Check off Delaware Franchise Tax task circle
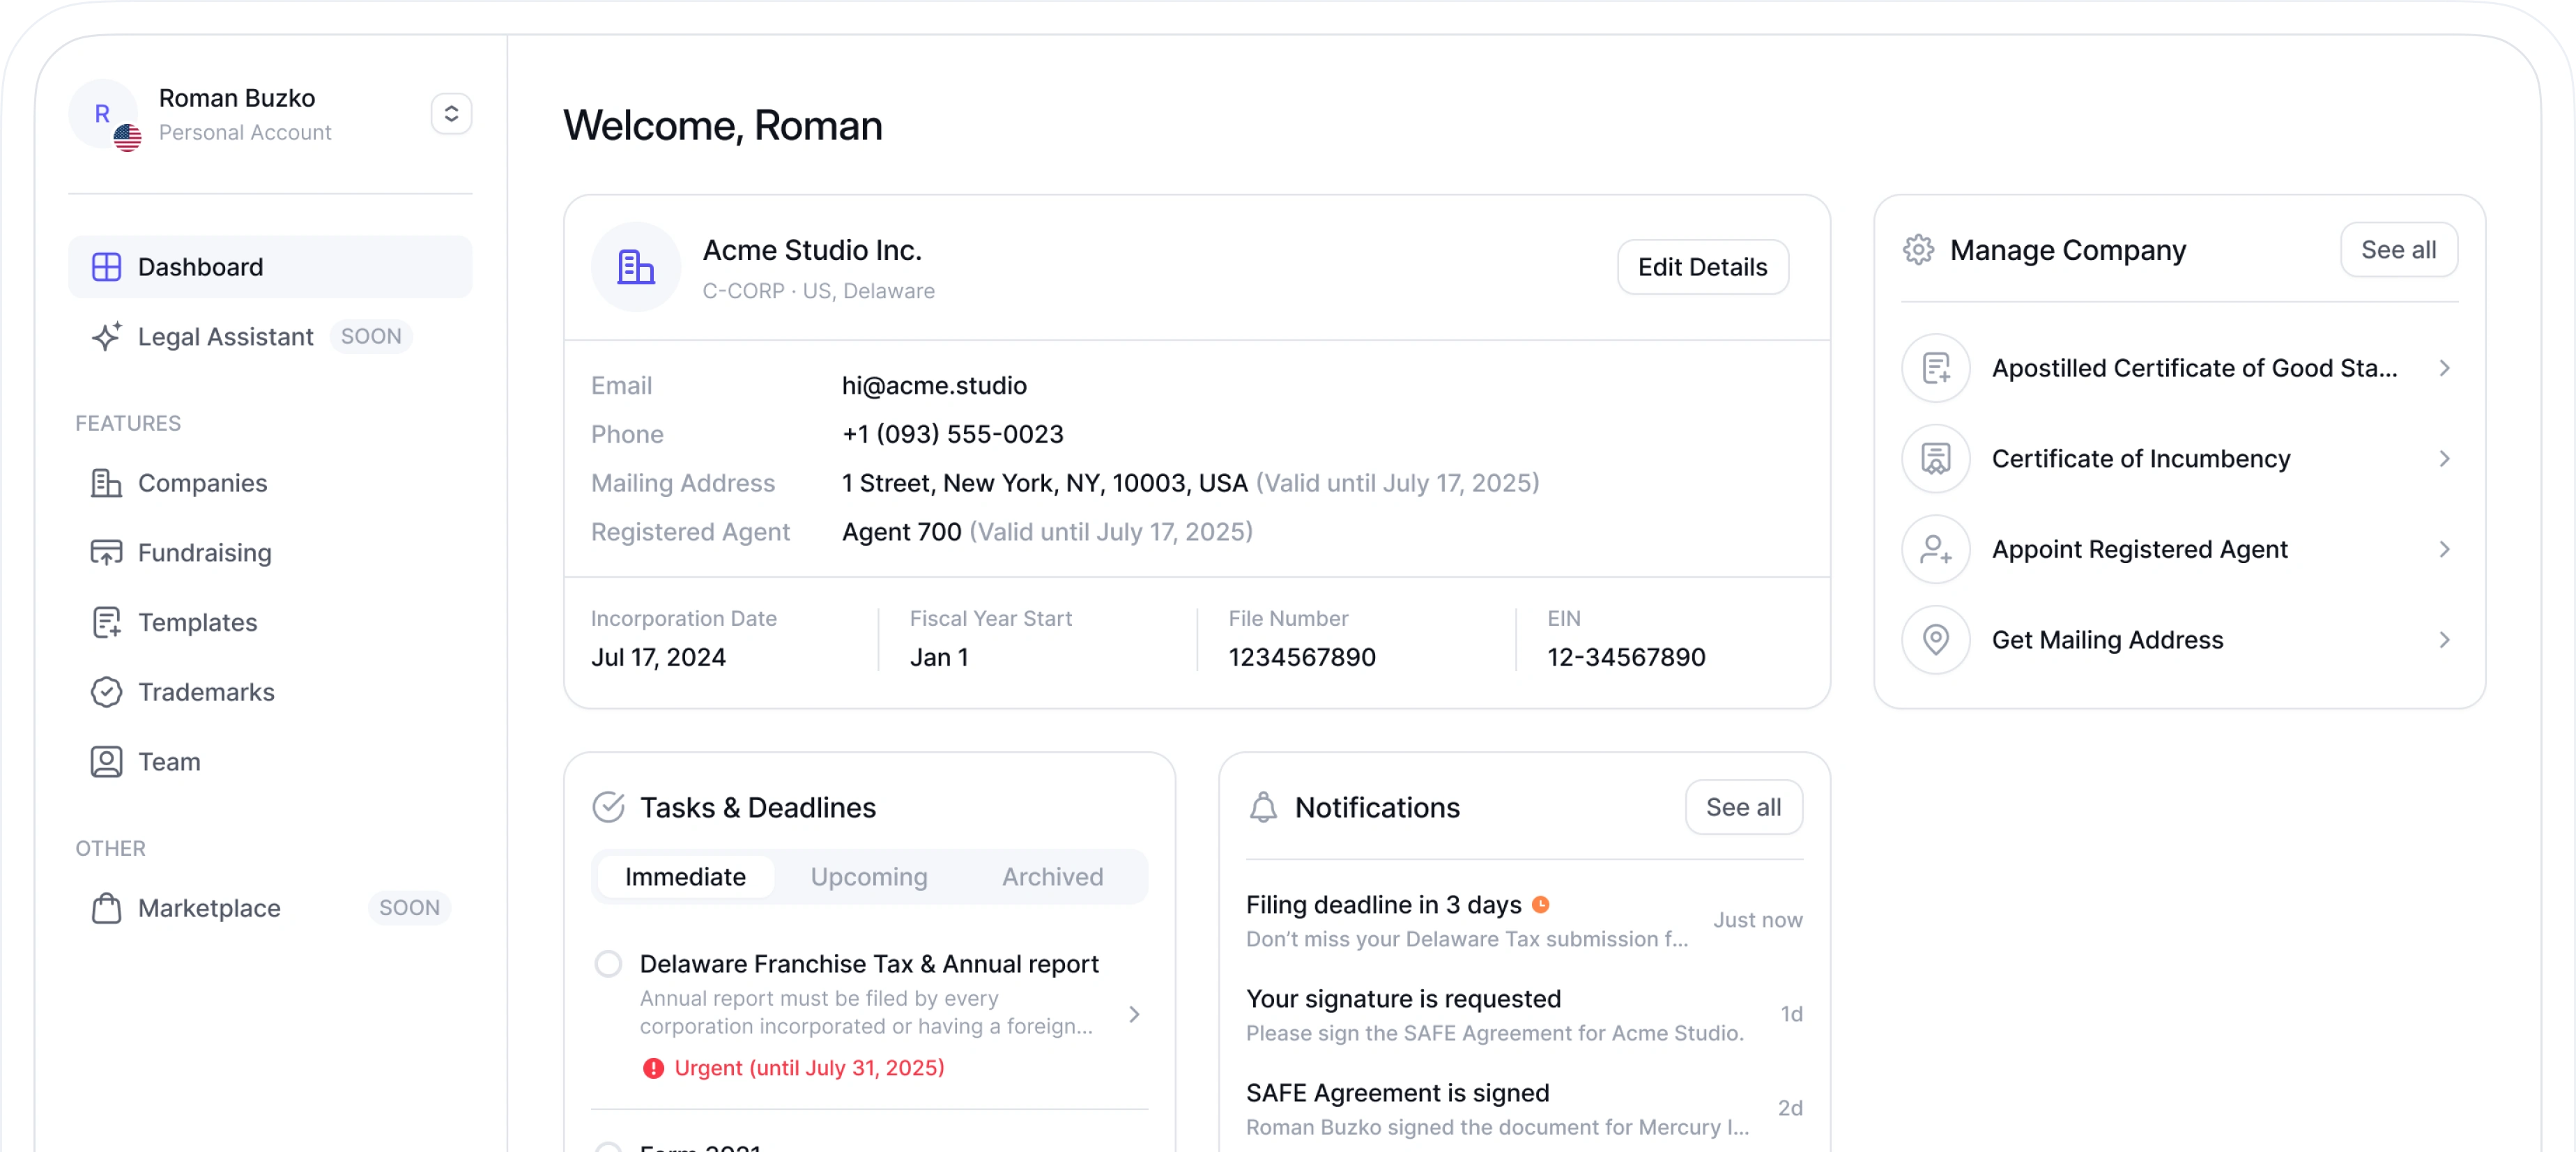Image resolution: width=2576 pixels, height=1152 pixels. pyautogui.click(x=608, y=964)
